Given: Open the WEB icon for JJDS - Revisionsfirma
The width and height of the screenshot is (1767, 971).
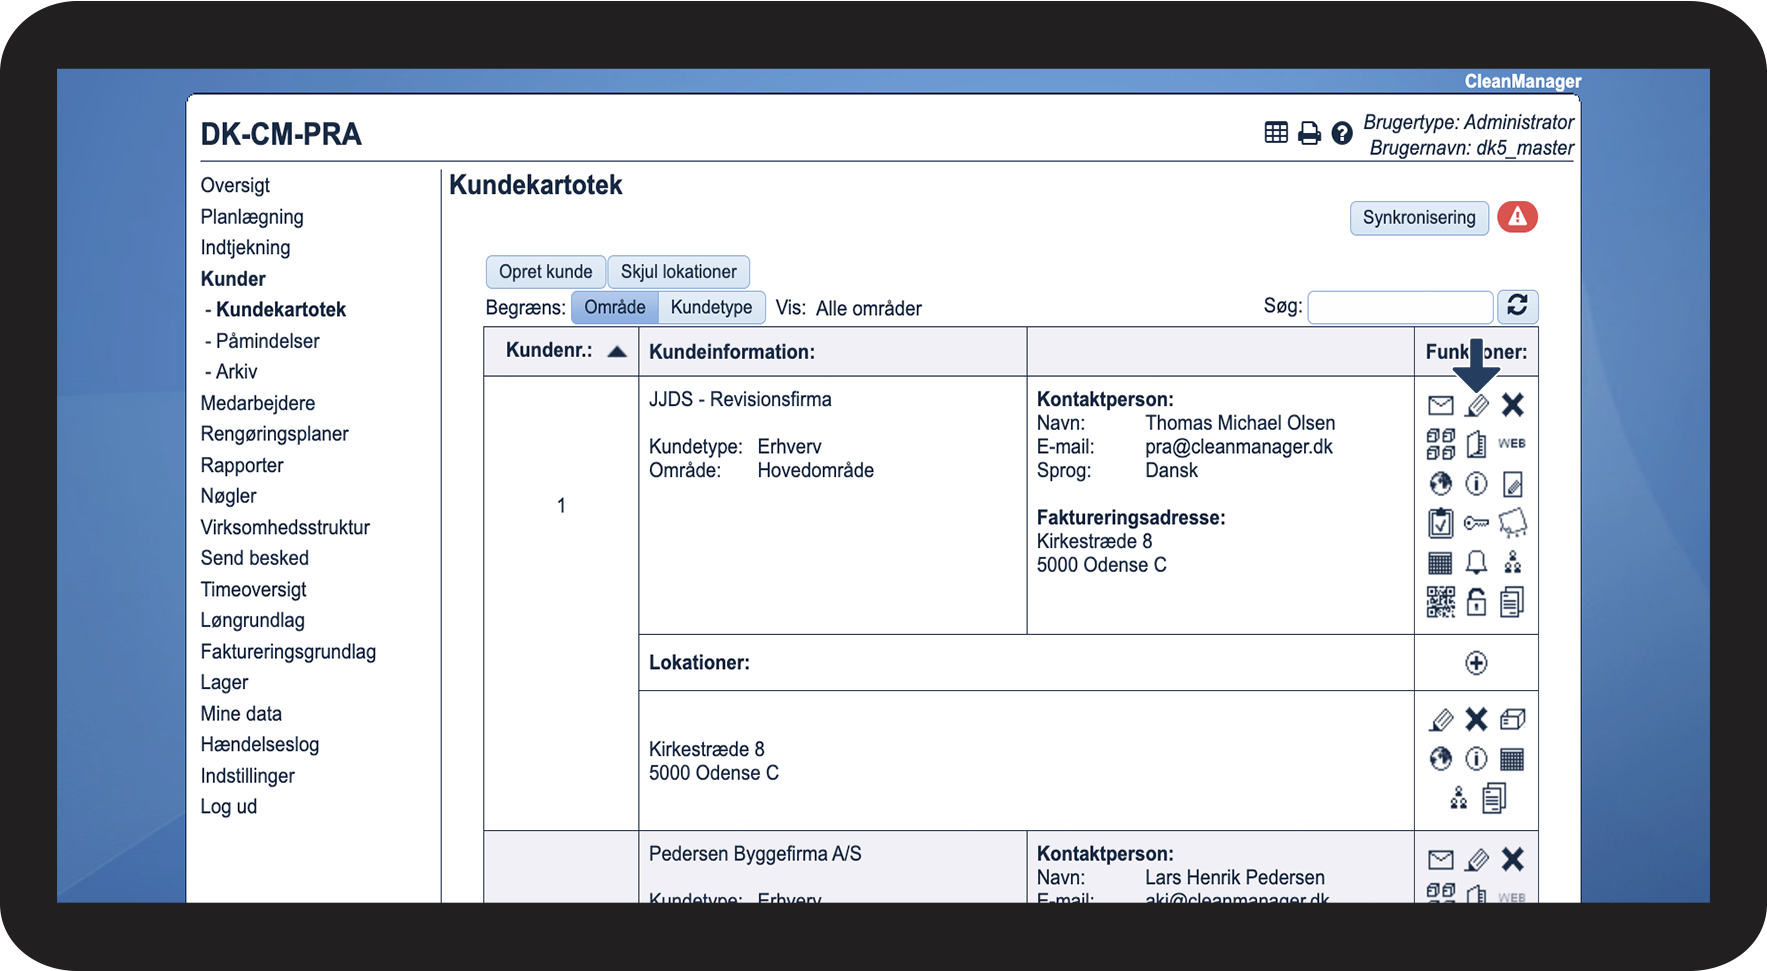Looking at the screenshot, I should [x=1512, y=443].
